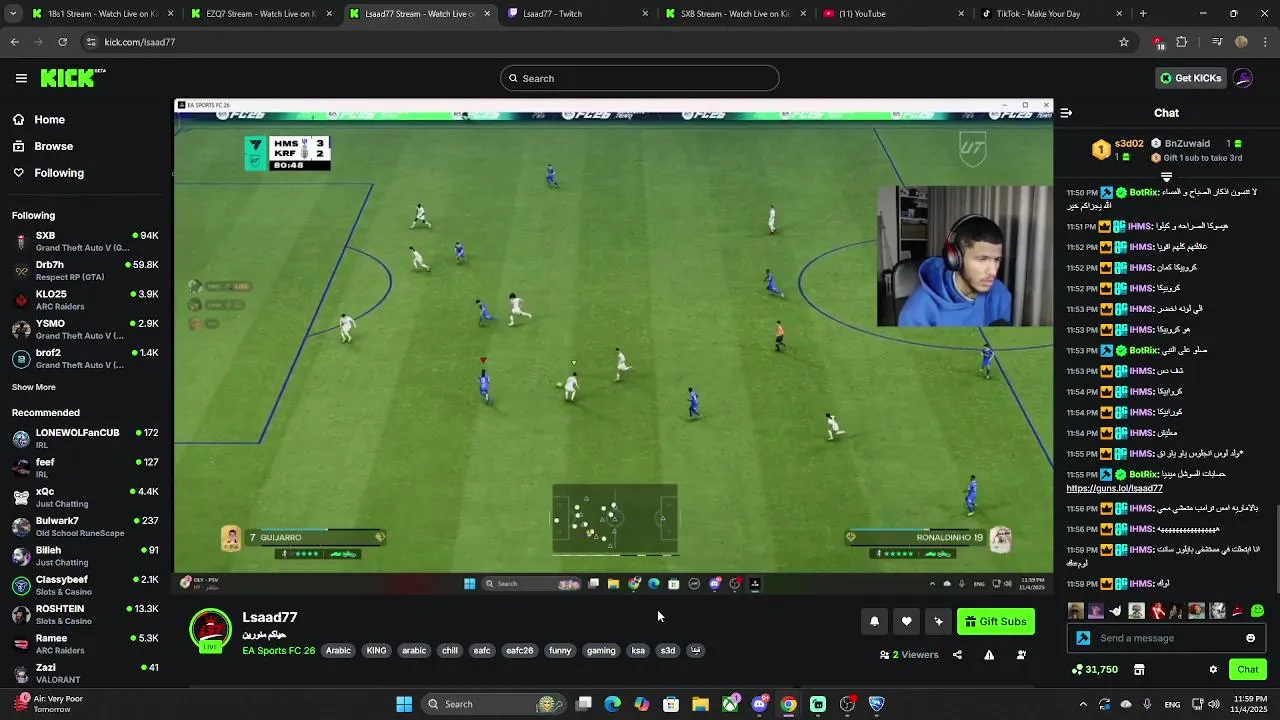This screenshot has width=1280, height=720.
Task: Open the user profile avatar menu
Action: tap(1243, 78)
